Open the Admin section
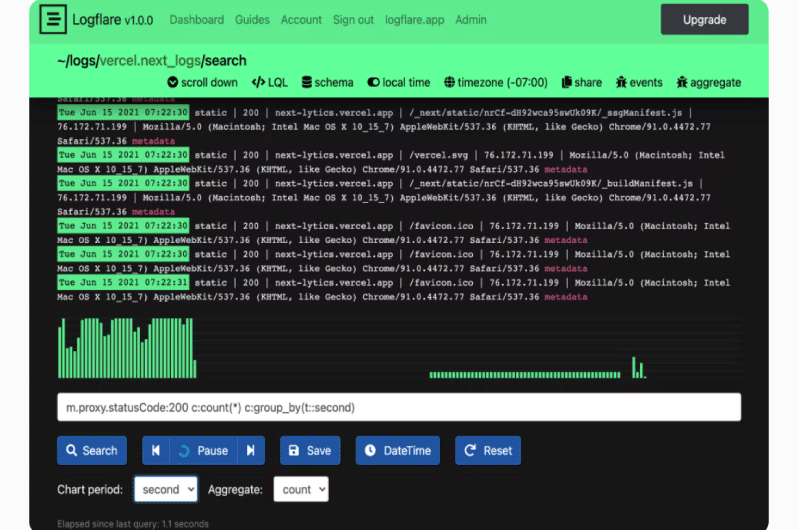 point(470,20)
